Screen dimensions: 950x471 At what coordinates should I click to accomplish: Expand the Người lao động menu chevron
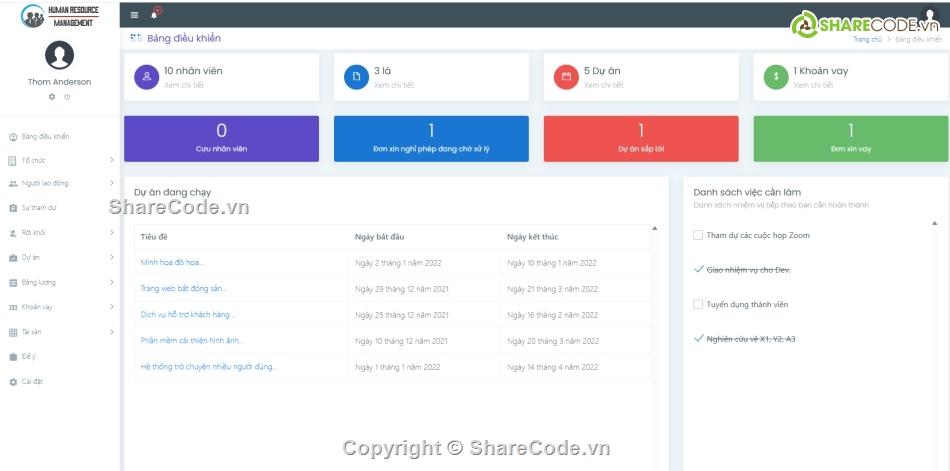click(111, 183)
